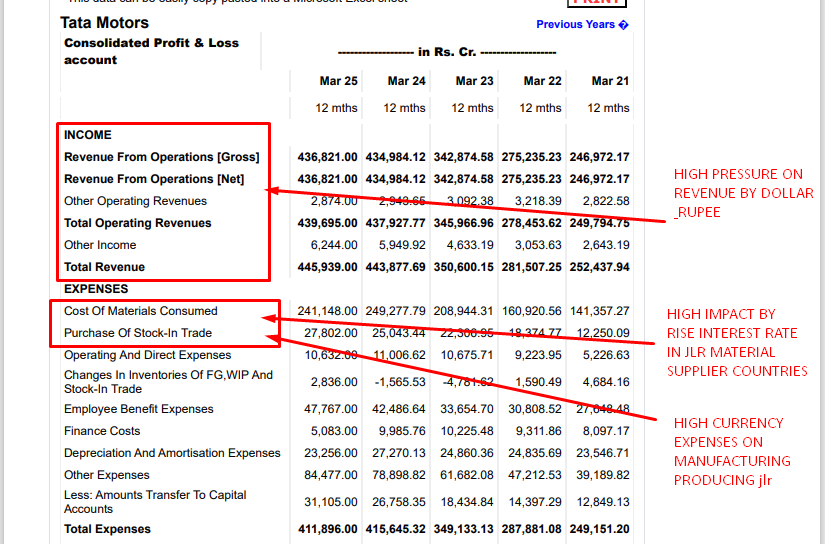
Task: Click Other Expenses value 39,189.82
Action: pyautogui.click(x=602, y=475)
